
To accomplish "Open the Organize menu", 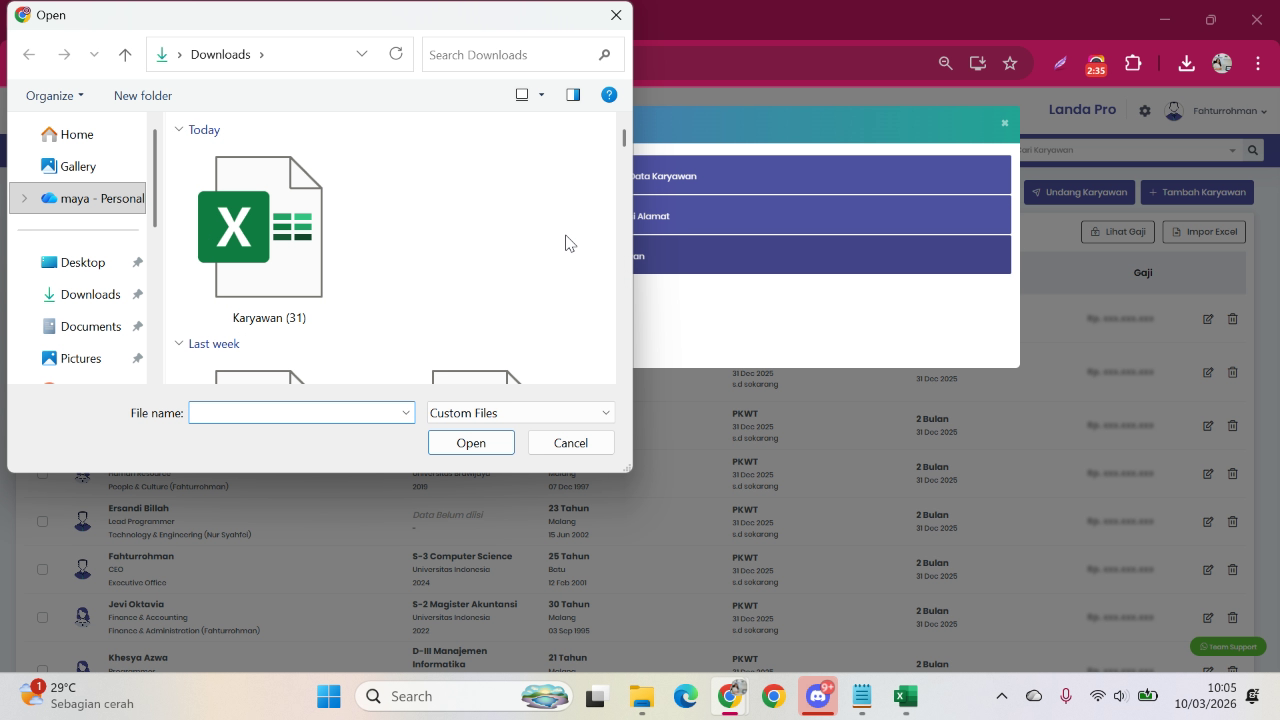I will [x=55, y=95].
